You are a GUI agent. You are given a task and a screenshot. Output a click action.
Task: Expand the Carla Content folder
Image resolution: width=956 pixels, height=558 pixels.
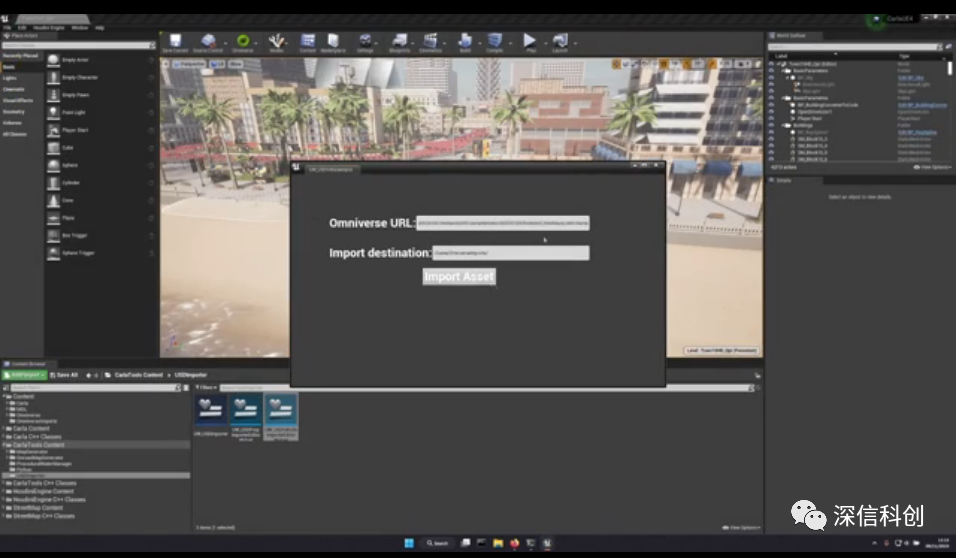(4, 429)
